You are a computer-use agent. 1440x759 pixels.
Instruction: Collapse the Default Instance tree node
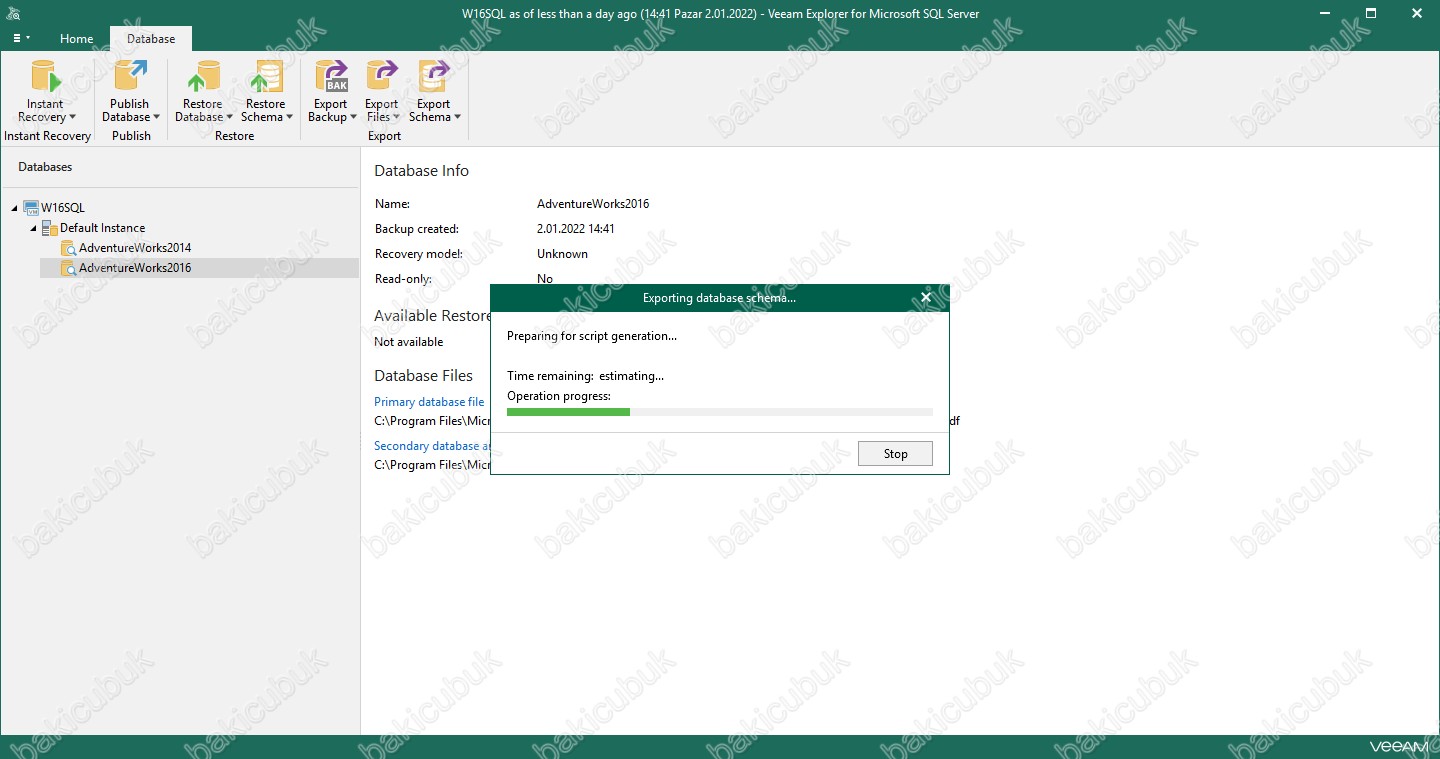(x=34, y=228)
